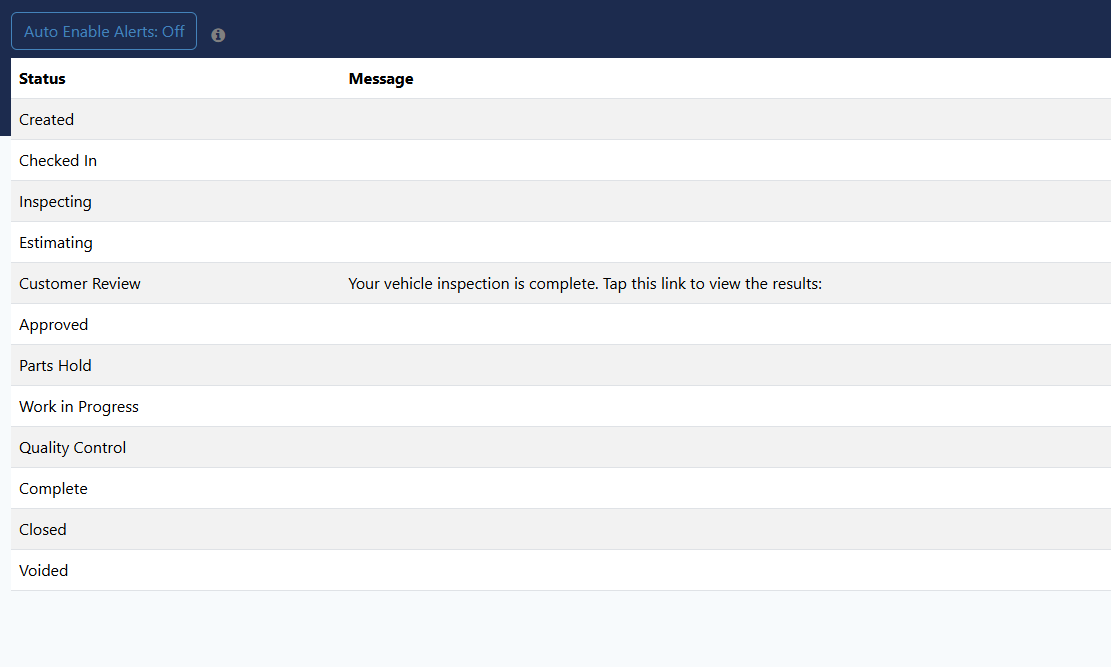
Task: Open the Checked In status row
Action: [561, 160]
